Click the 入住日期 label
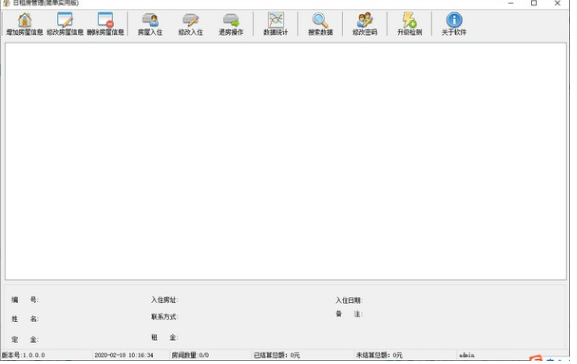 pos(349,300)
